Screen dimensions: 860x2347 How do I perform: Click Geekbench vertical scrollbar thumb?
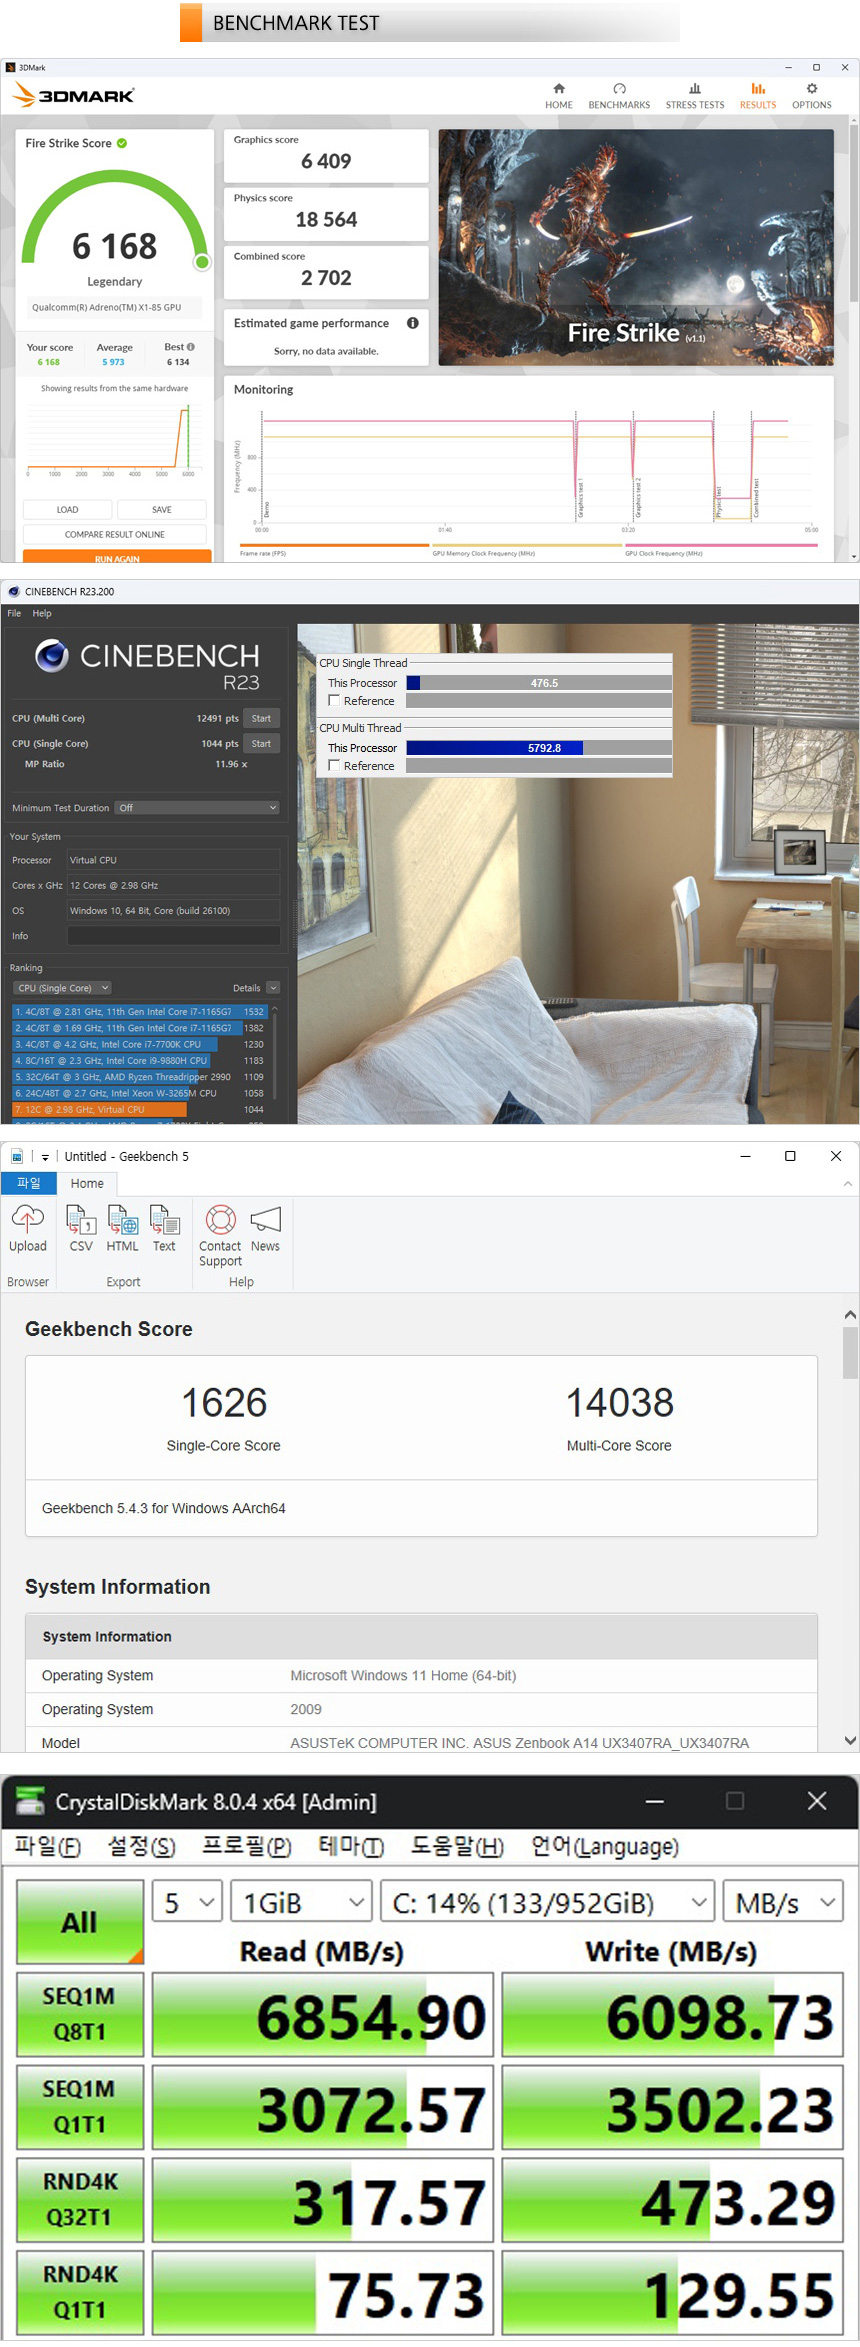tap(850, 1353)
